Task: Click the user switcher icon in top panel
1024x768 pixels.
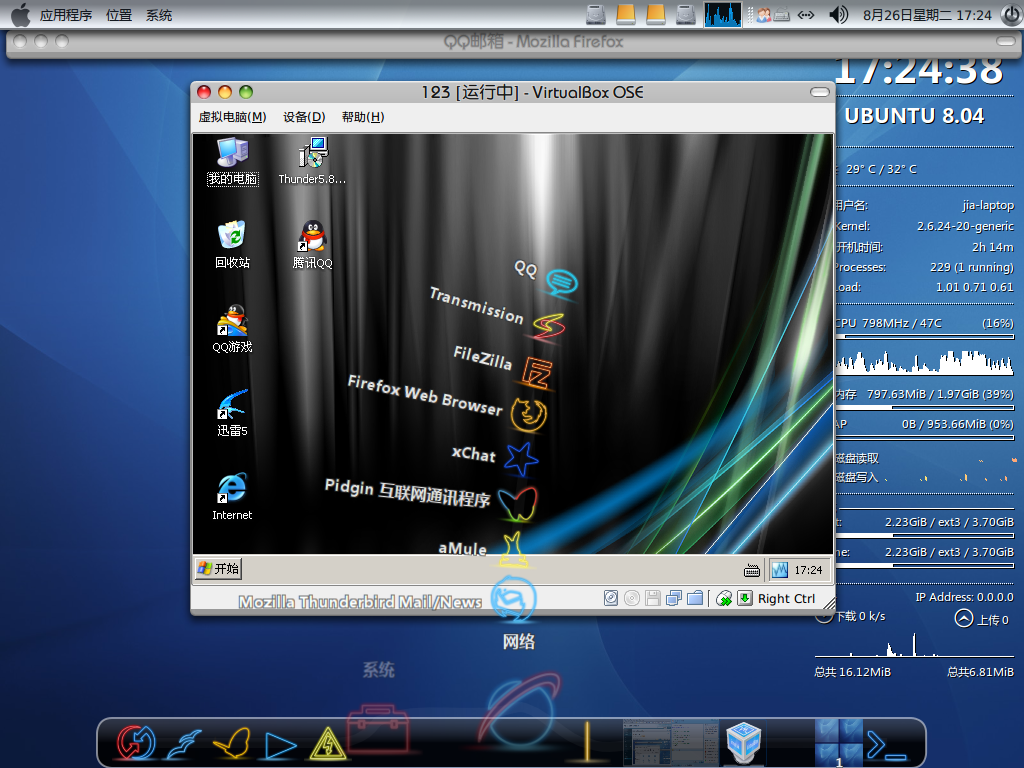Action: pyautogui.click(x=763, y=14)
